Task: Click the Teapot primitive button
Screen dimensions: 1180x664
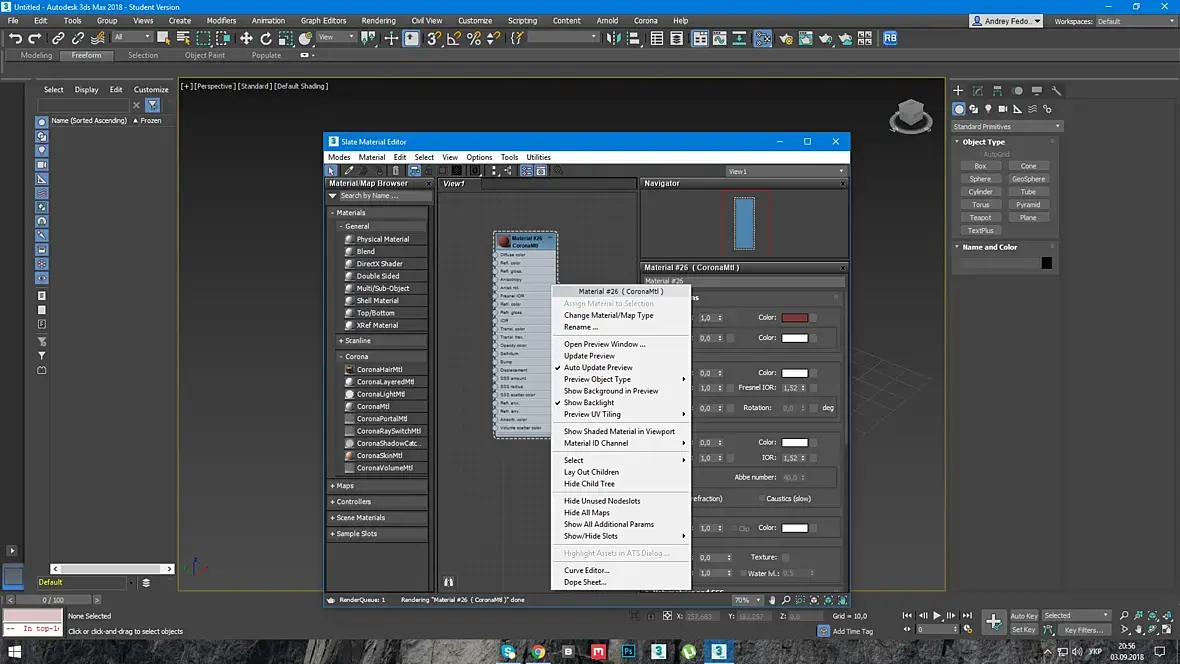Action: point(980,217)
